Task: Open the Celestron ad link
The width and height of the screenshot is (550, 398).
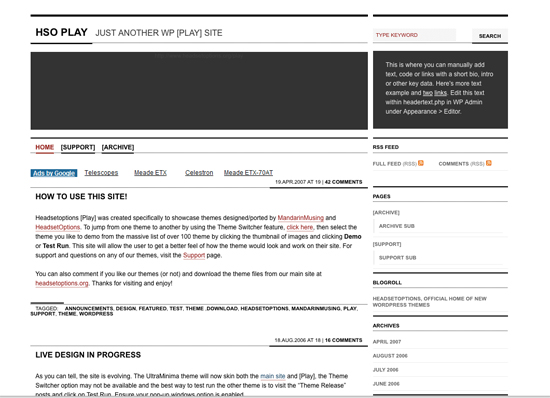Action: pos(199,173)
